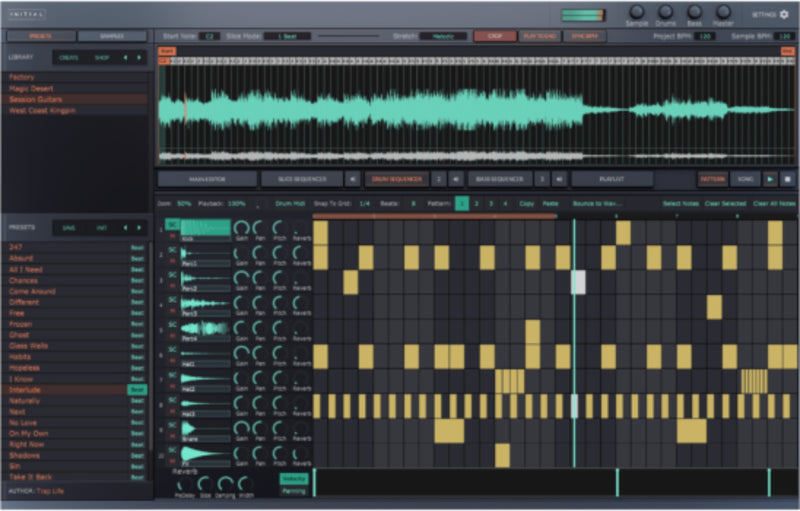The width and height of the screenshot is (800, 511).
Task: Toggle the Sync BPM button
Action: pyautogui.click(x=585, y=36)
